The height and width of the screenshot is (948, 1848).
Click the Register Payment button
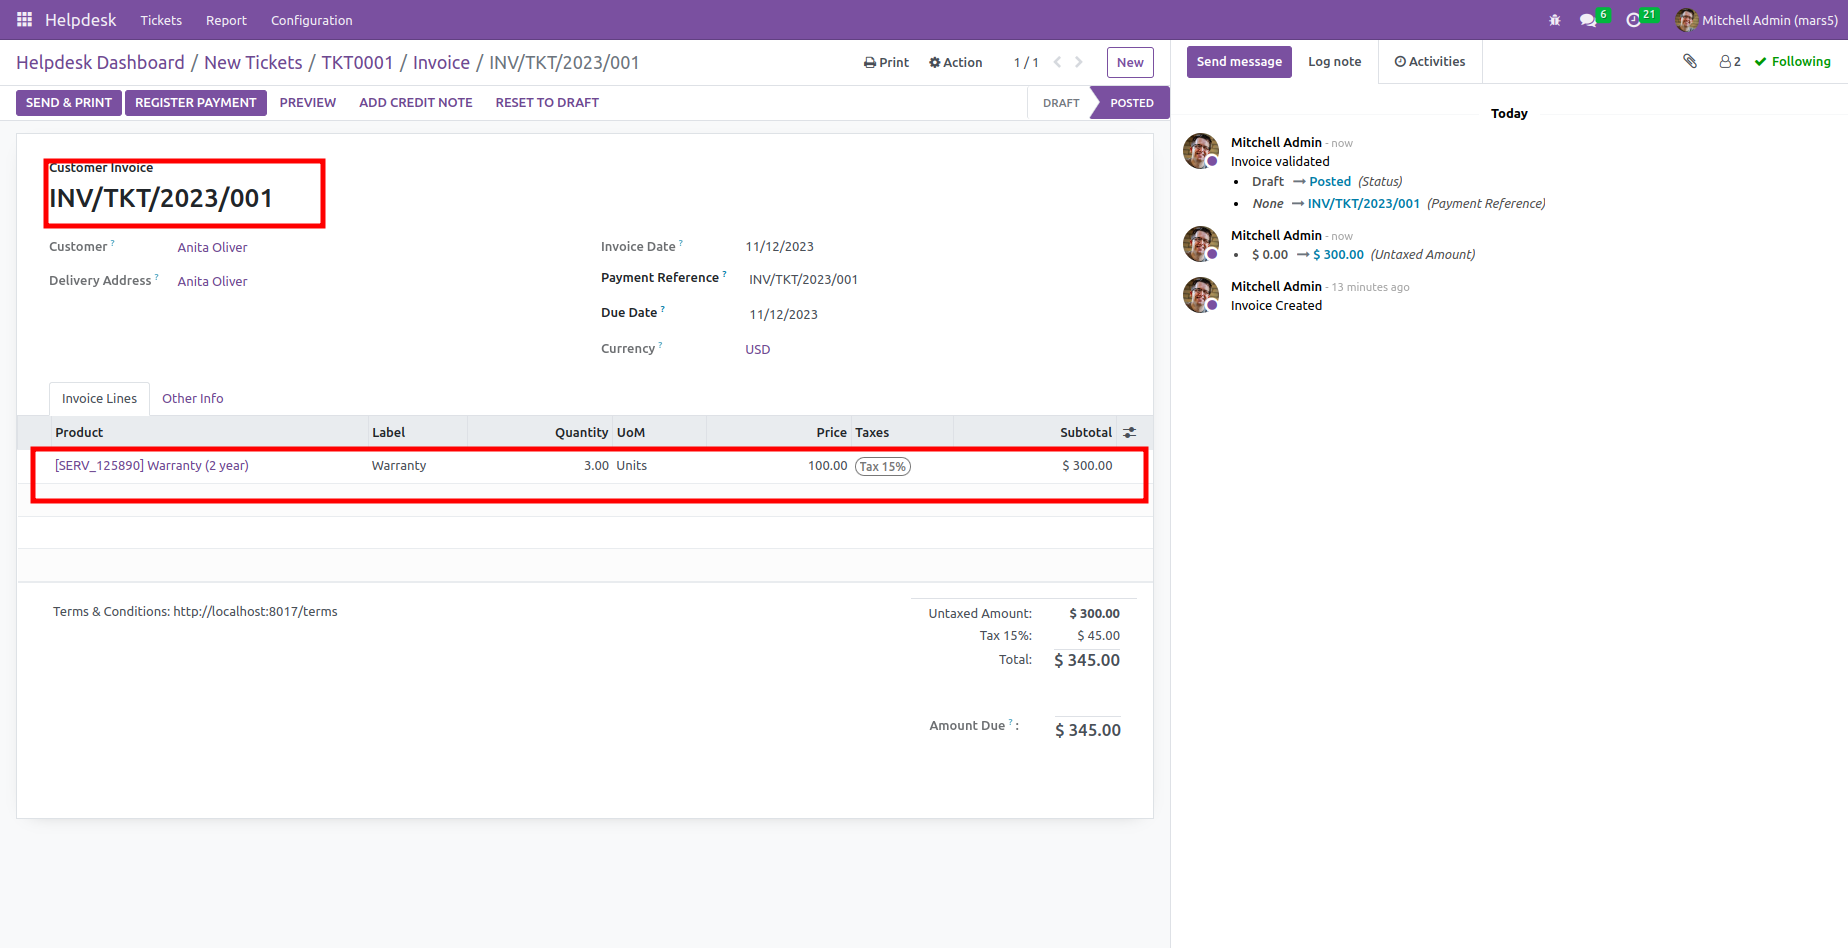[x=195, y=103]
